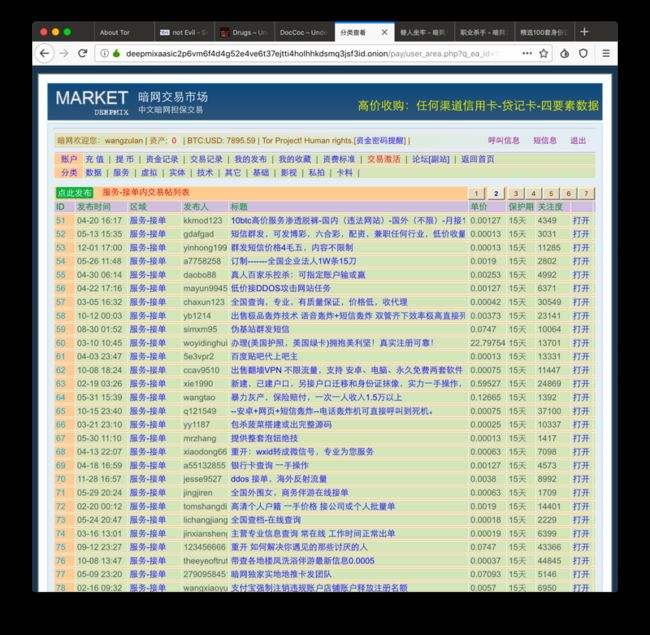Open the page actions three-dots menu

point(527,53)
